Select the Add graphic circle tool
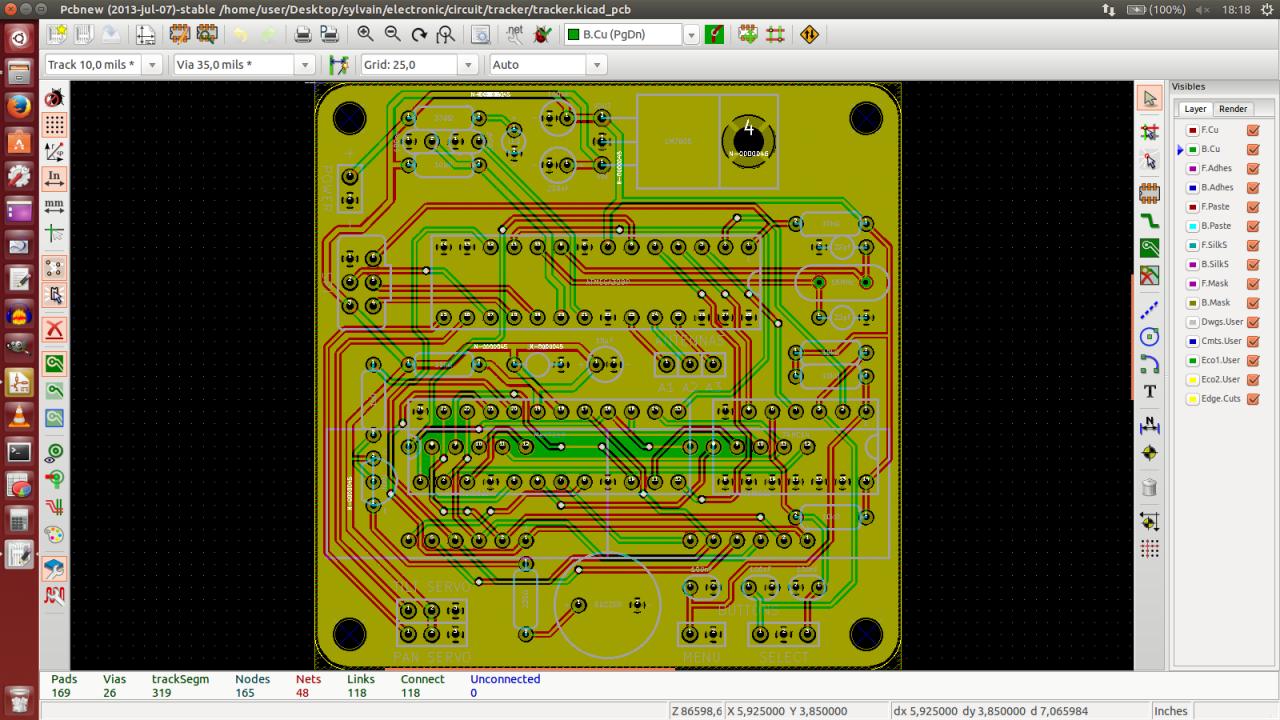The height and width of the screenshot is (720, 1280). 1150,337
